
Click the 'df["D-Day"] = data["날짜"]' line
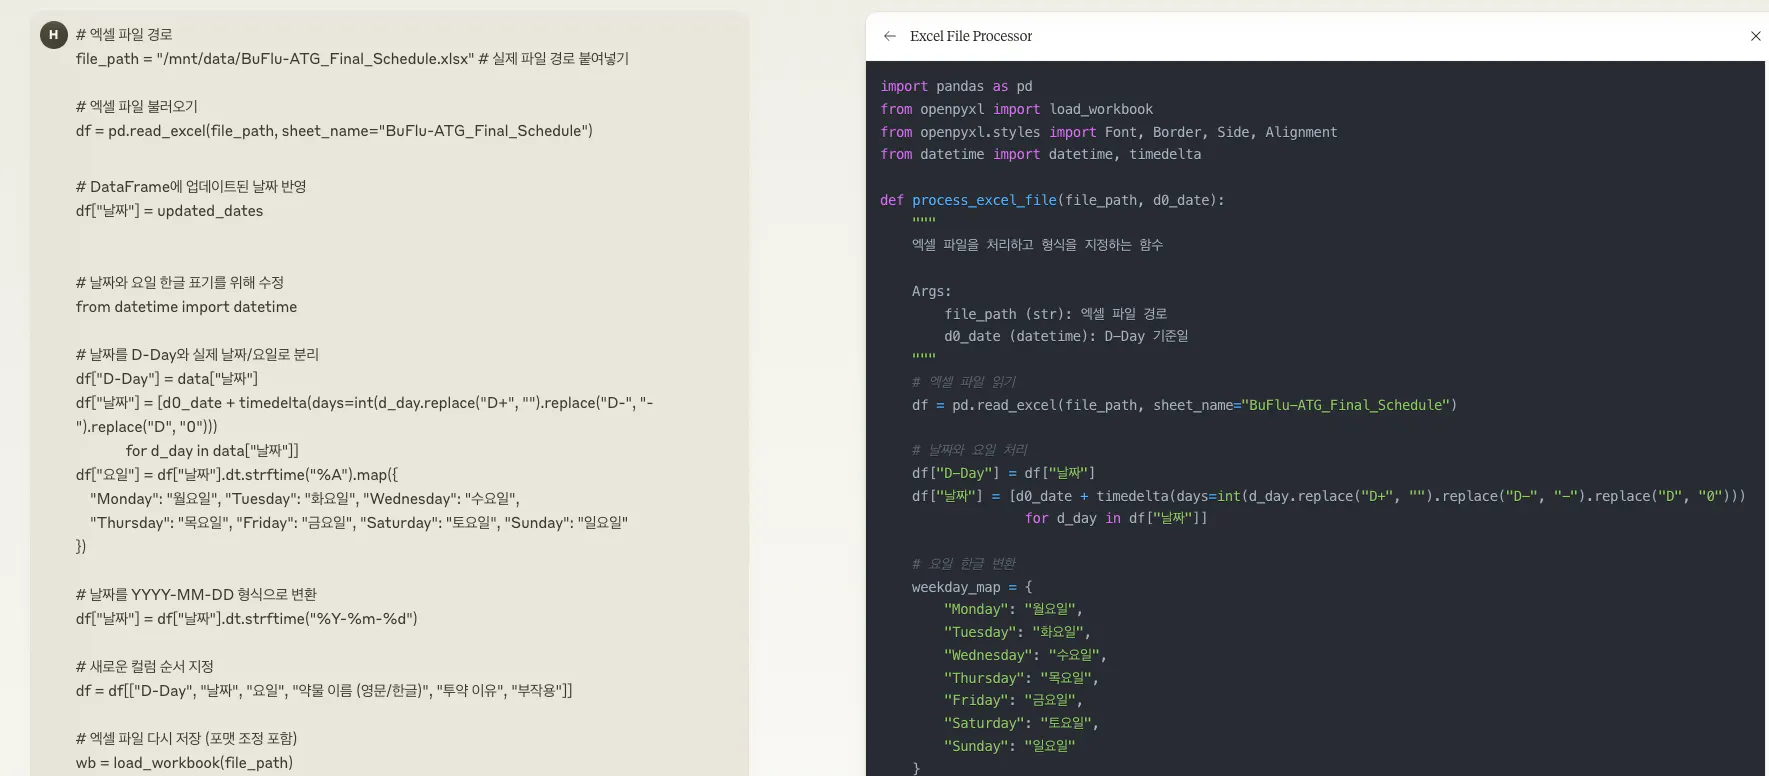coord(167,378)
